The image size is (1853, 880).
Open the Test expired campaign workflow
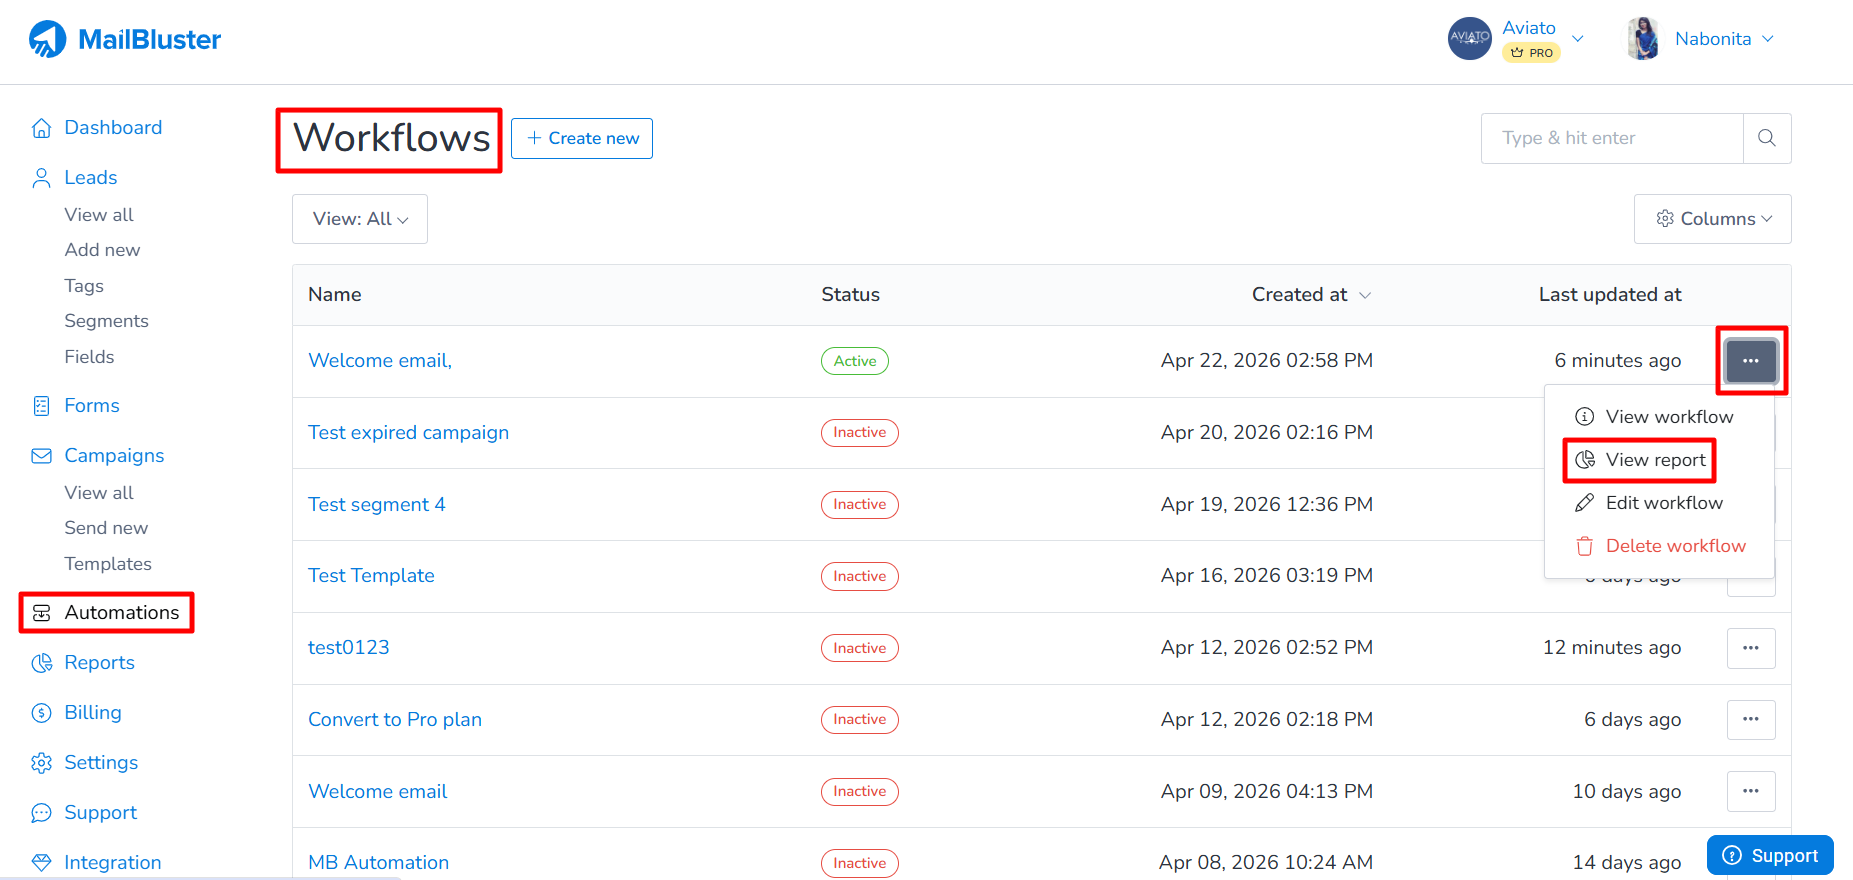(x=408, y=432)
